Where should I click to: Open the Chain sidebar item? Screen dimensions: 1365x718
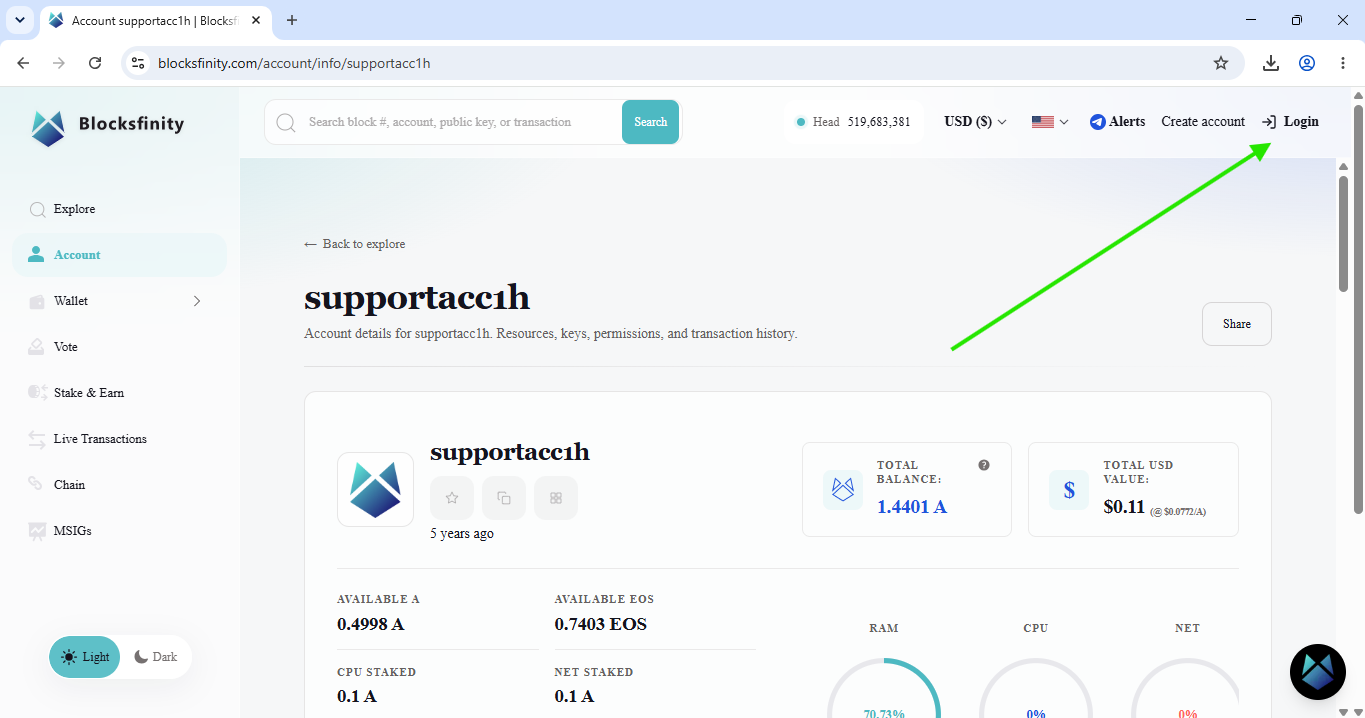point(120,485)
